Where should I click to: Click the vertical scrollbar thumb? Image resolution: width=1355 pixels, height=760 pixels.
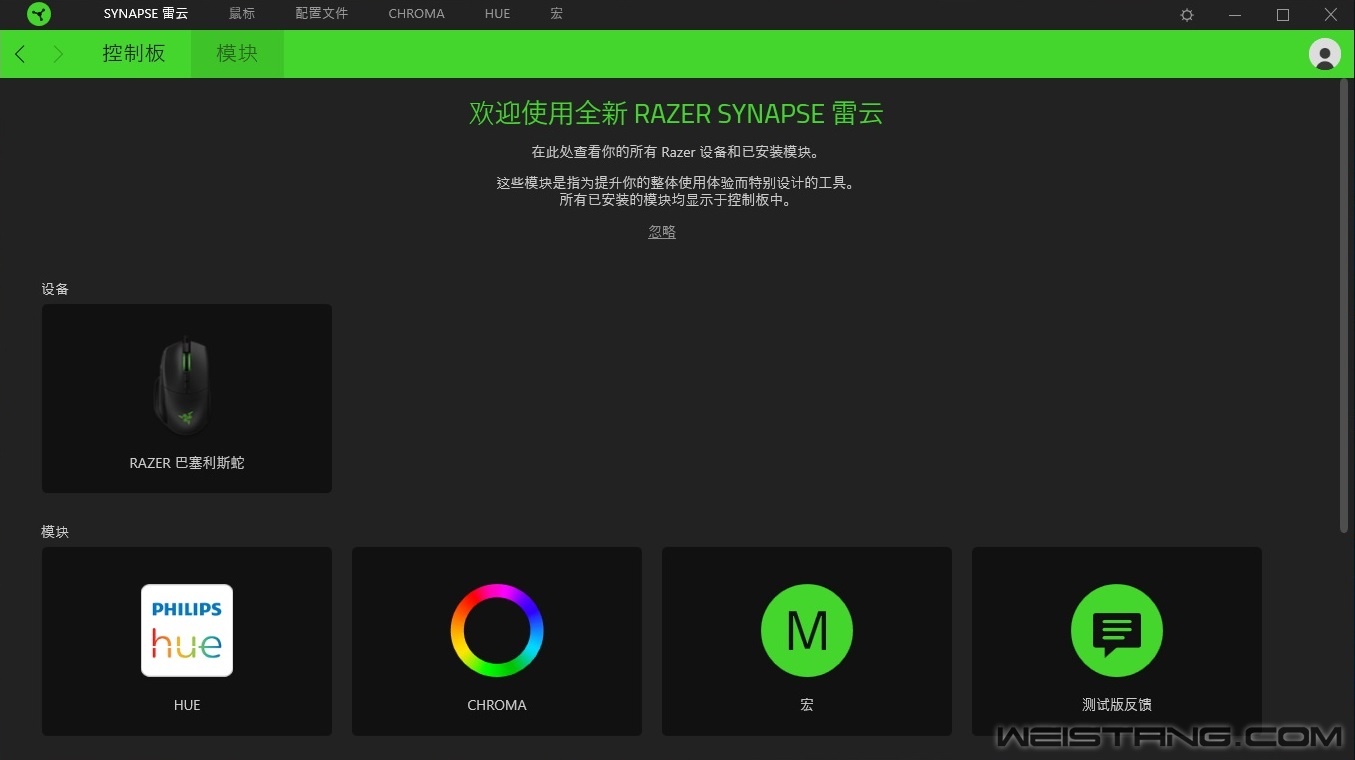(x=1344, y=305)
